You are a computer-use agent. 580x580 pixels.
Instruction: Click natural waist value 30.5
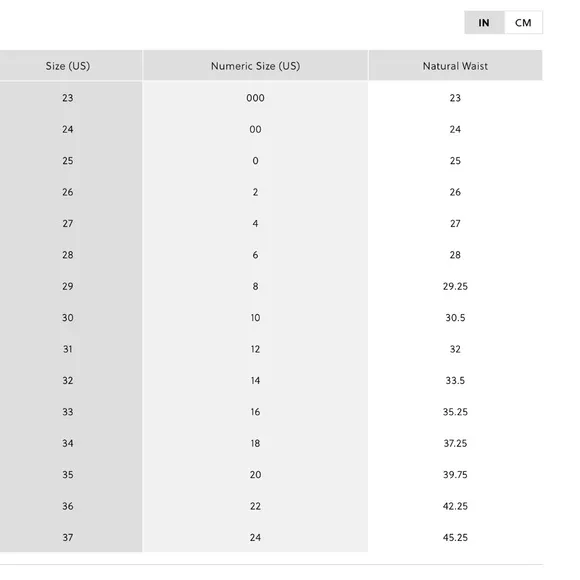pos(455,318)
